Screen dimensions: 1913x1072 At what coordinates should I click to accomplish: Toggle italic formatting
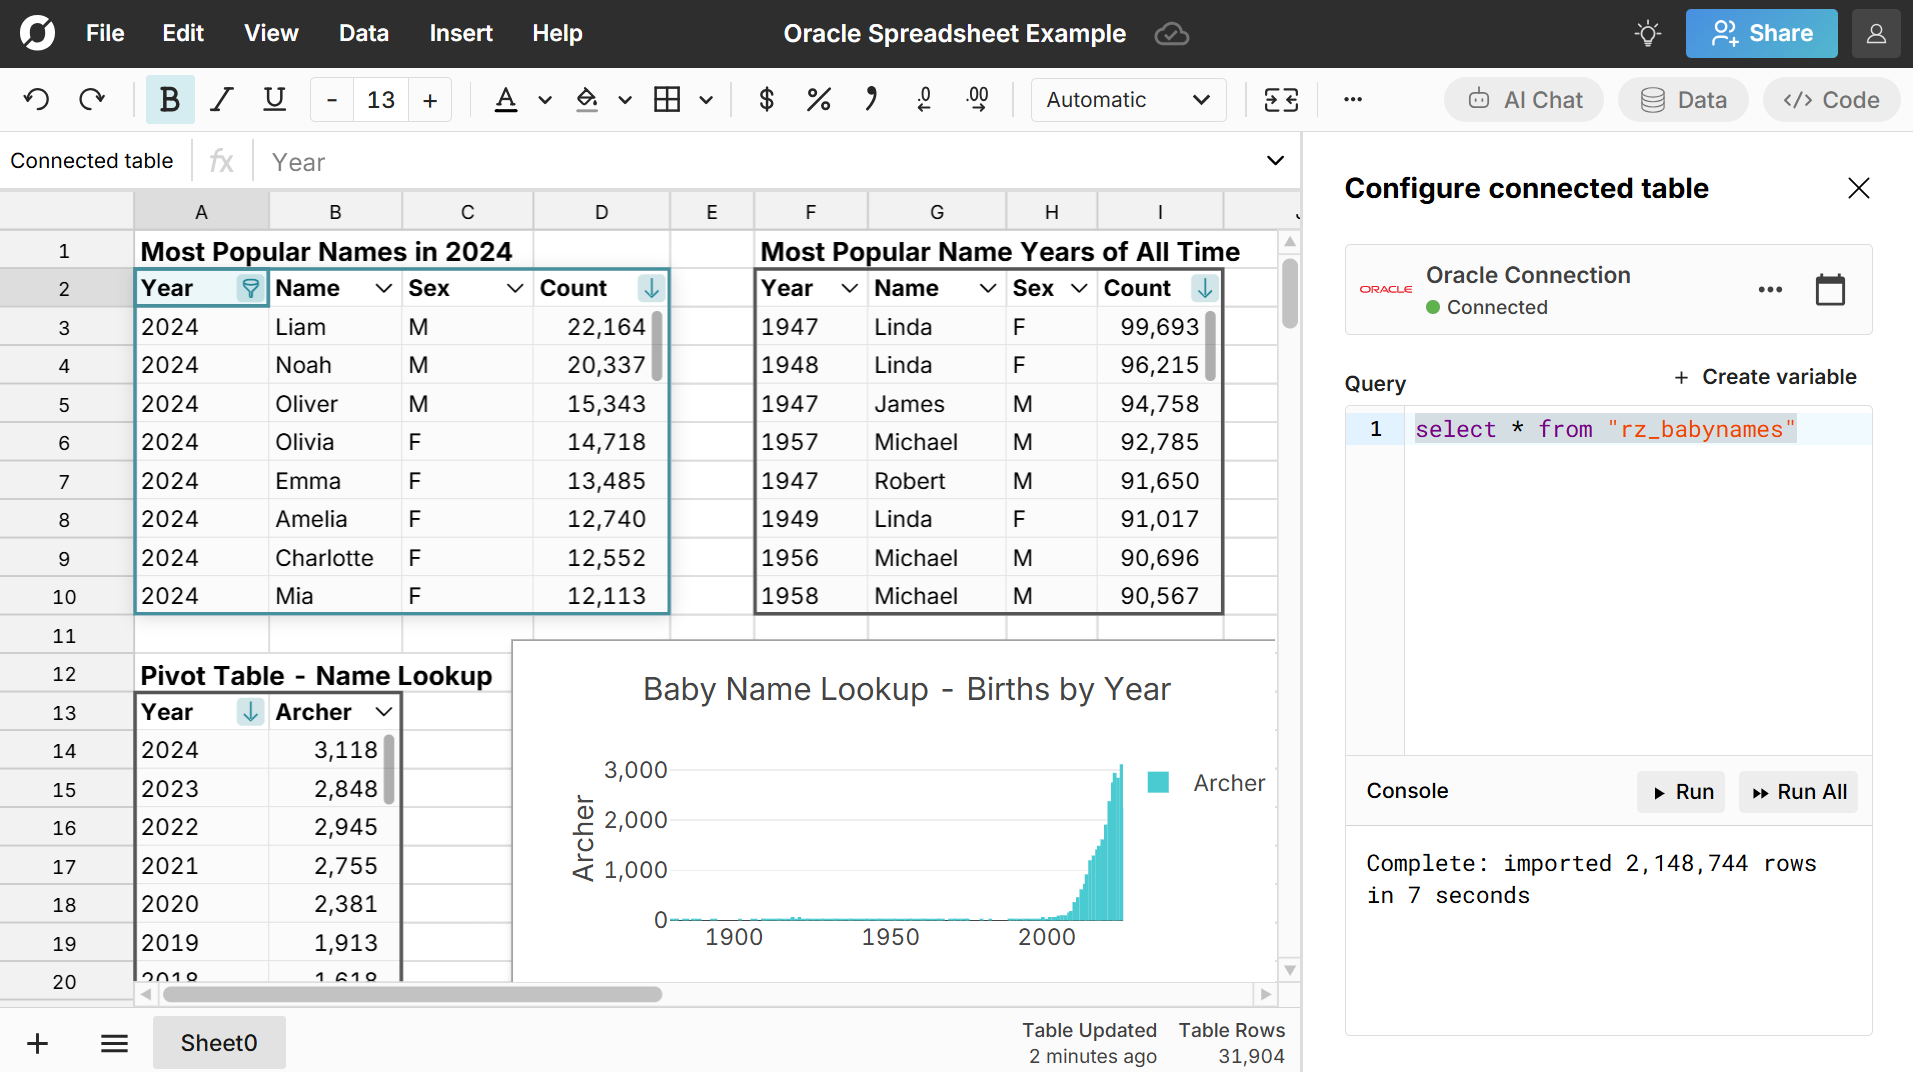221,100
